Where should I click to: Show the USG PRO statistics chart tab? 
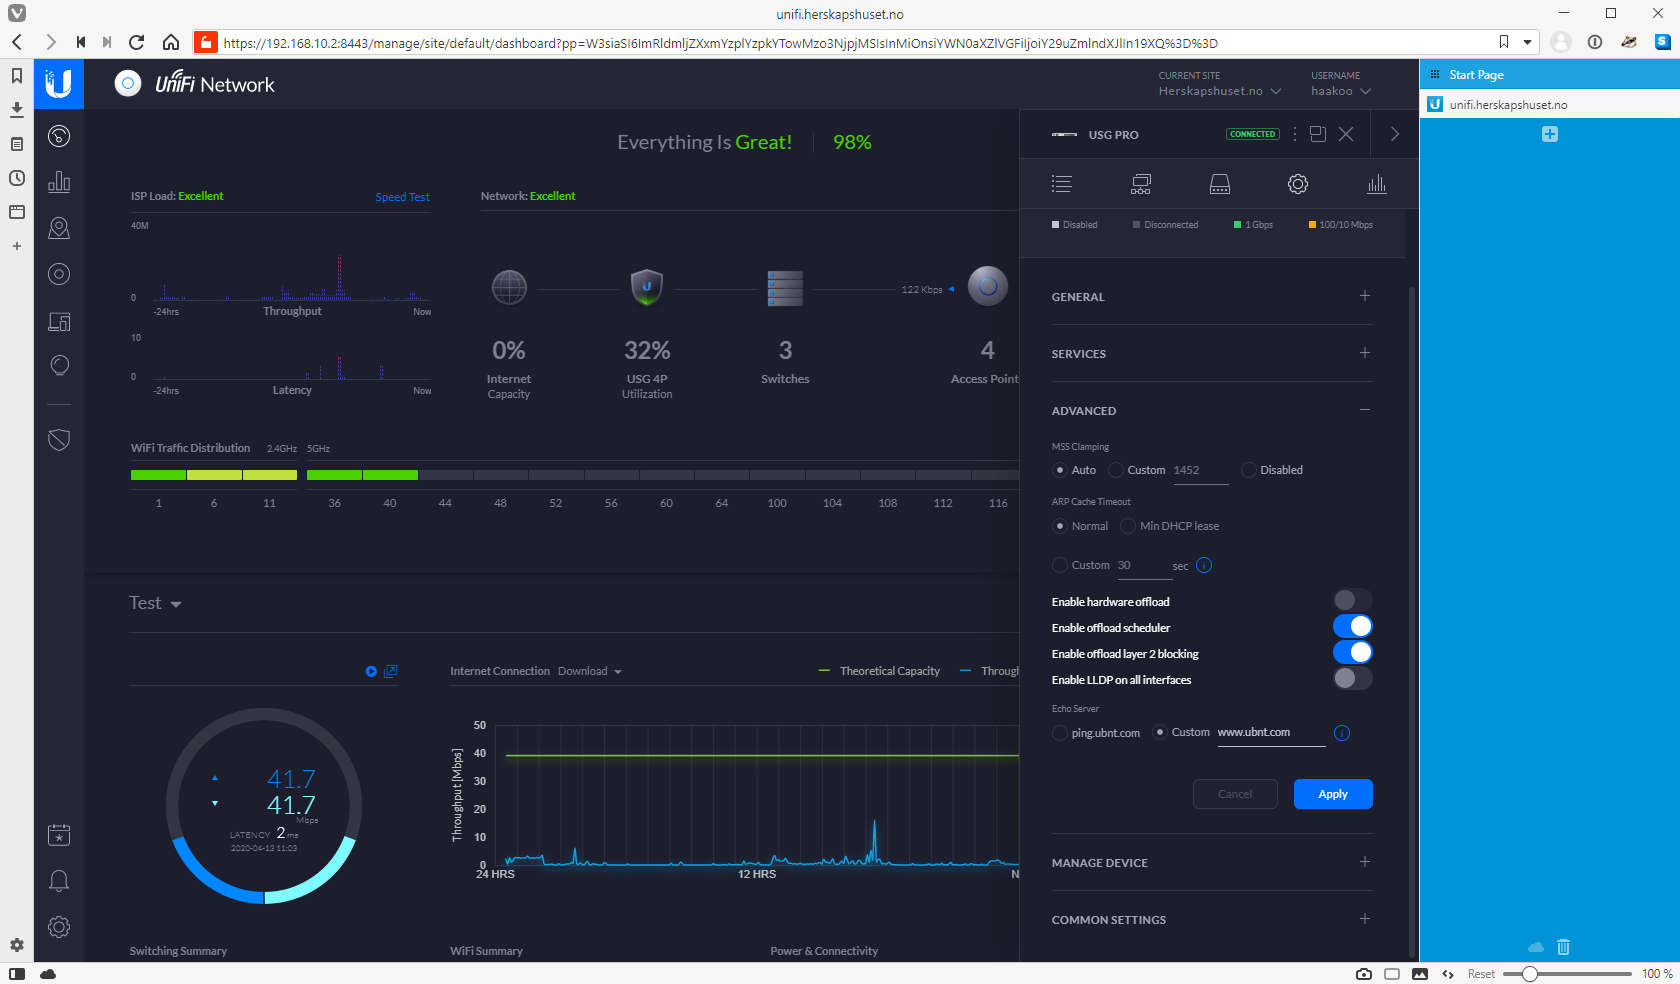tap(1376, 184)
